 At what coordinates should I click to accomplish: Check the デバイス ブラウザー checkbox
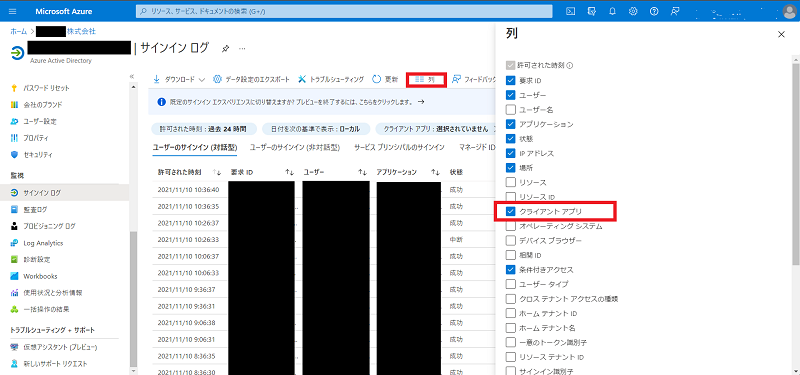(x=511, y=240)
